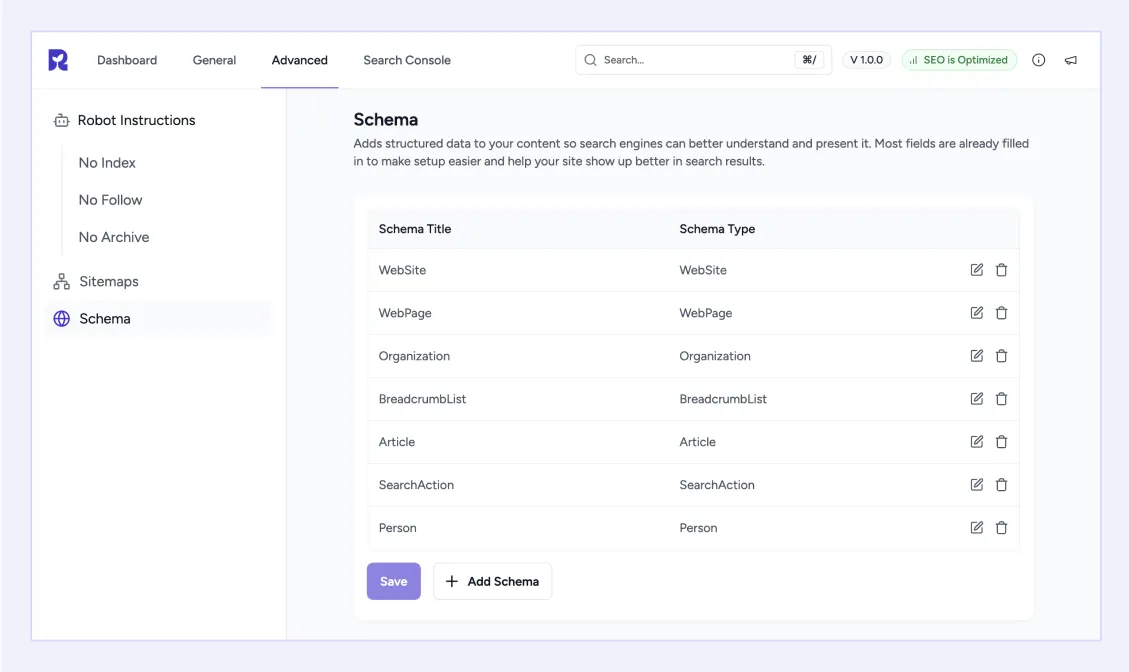This screenshot has width=1129, height=672.
Task: Click Person in Schema Type column
Action: click(x=698, y=528)
